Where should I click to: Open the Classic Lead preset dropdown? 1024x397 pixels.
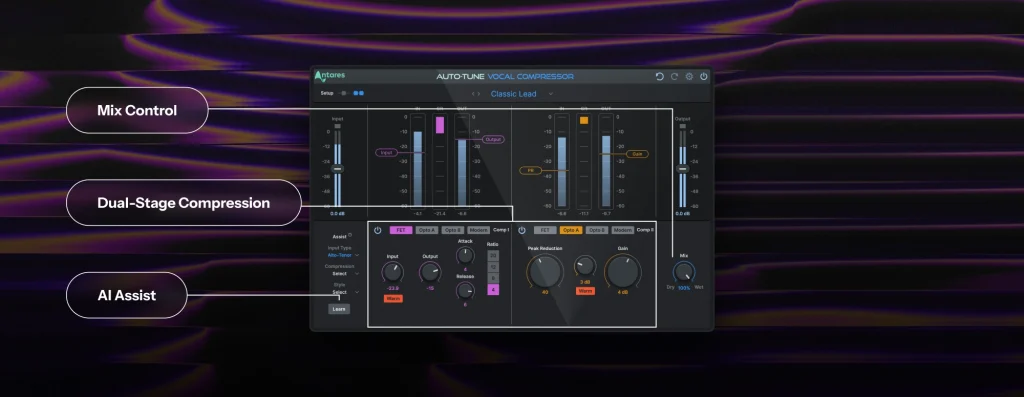[x=550, y=94]
